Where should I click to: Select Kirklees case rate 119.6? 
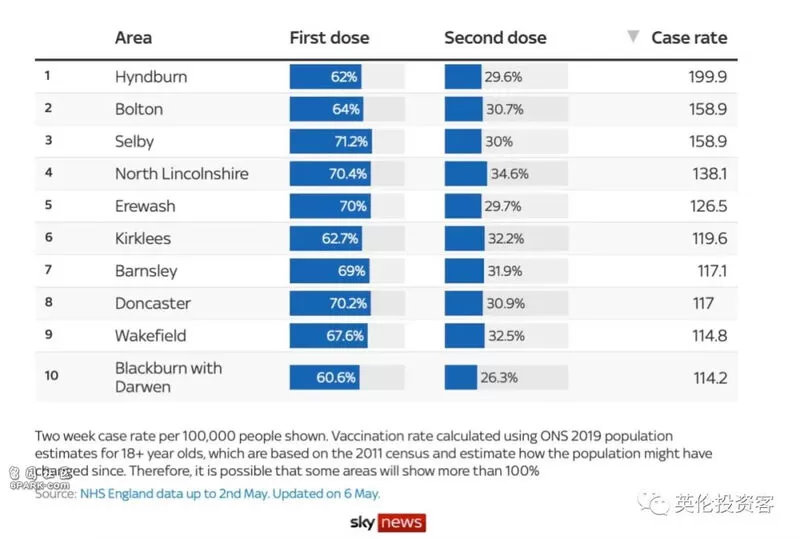coord(710,238)
